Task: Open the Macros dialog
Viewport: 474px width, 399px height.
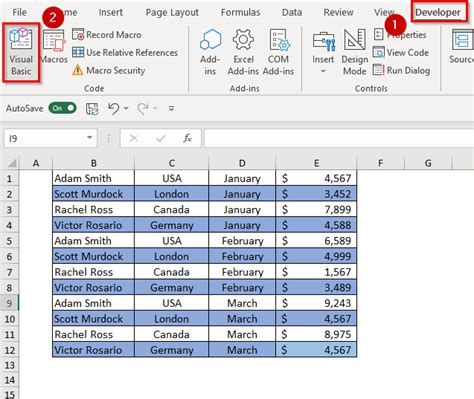Action: 54,47
